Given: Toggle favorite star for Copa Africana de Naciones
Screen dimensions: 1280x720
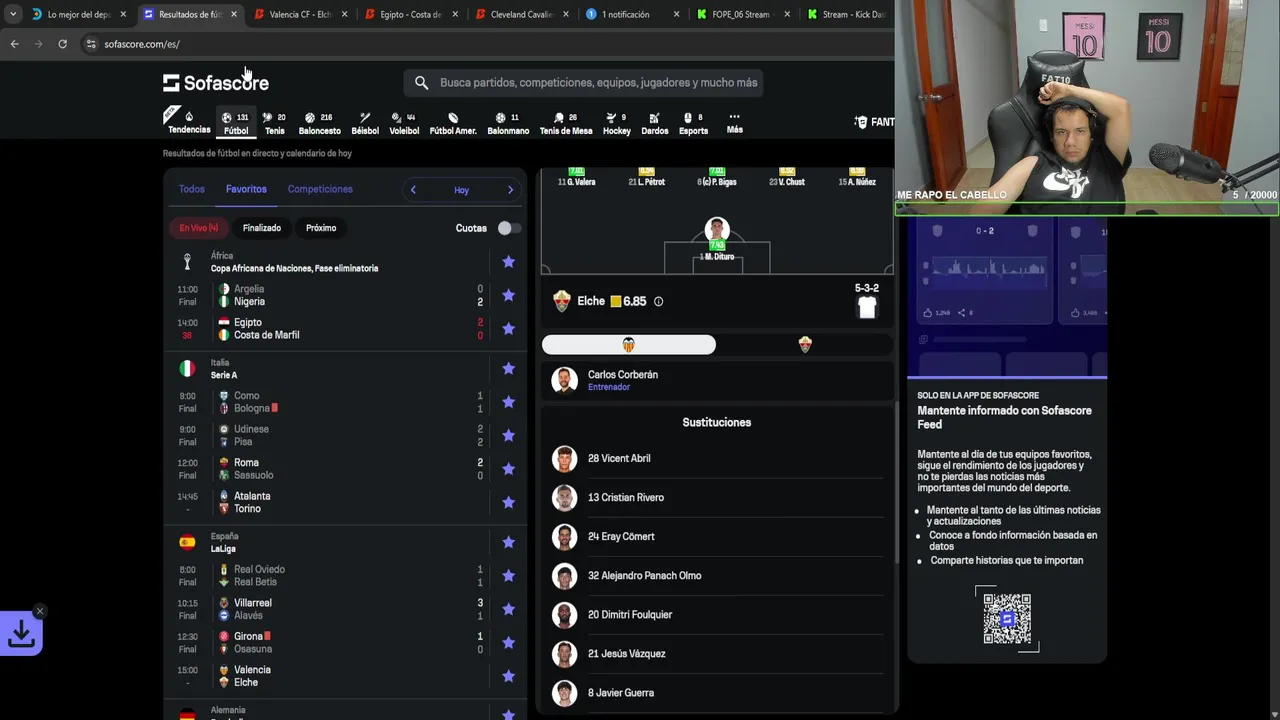Looking at the screenshot, I should click(x=508, y=262).
